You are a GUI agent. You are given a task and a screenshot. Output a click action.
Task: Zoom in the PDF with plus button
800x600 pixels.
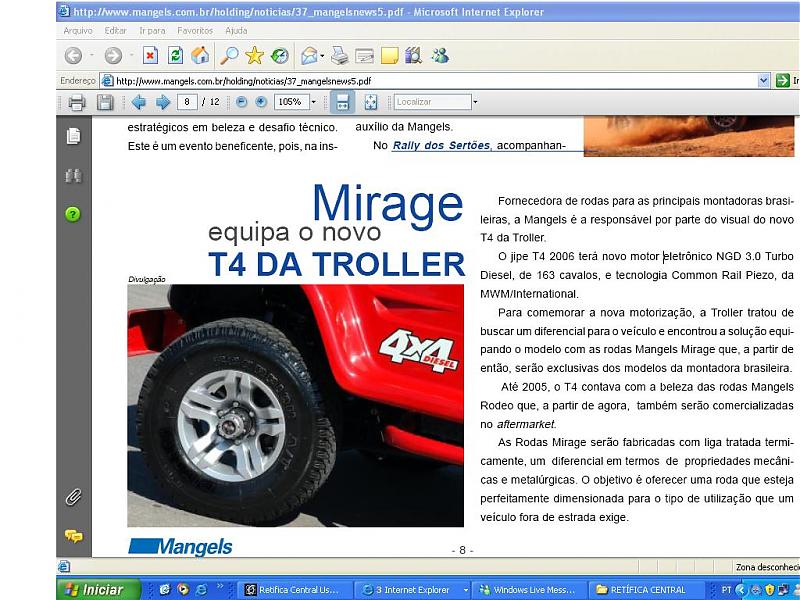(x=261, y=102)
